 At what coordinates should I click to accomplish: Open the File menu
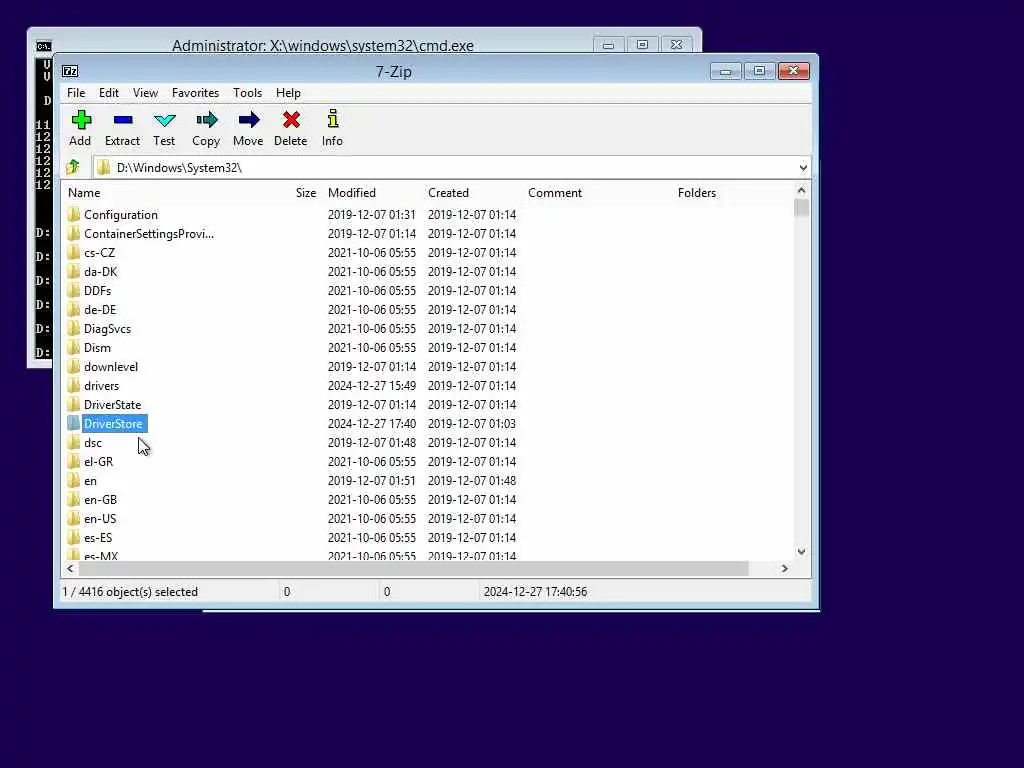[76, 93]
